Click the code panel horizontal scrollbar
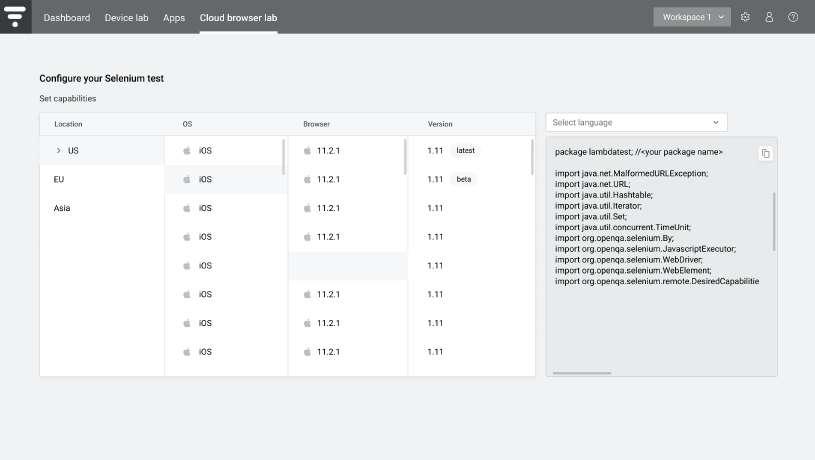This screenshot has height=460, width=815. click(x=582, y=373)
